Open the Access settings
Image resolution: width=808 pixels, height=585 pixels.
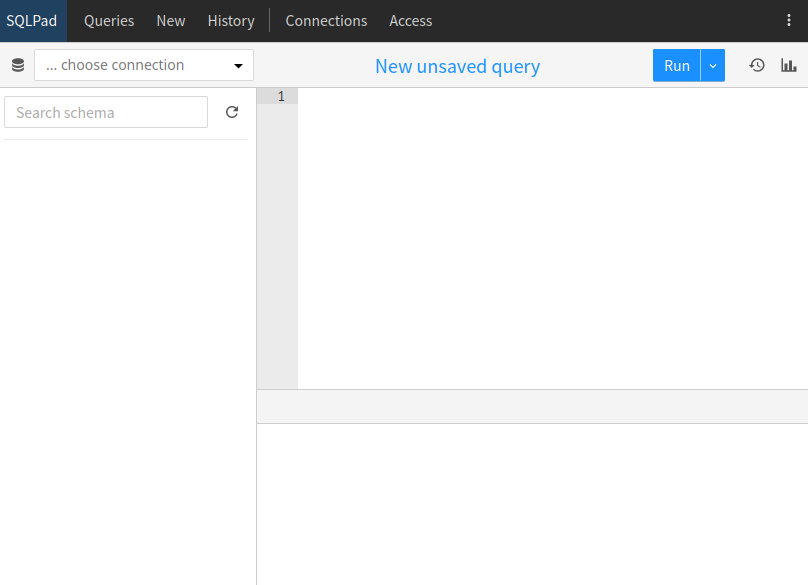pyautogui.click(x=411, y=21)
